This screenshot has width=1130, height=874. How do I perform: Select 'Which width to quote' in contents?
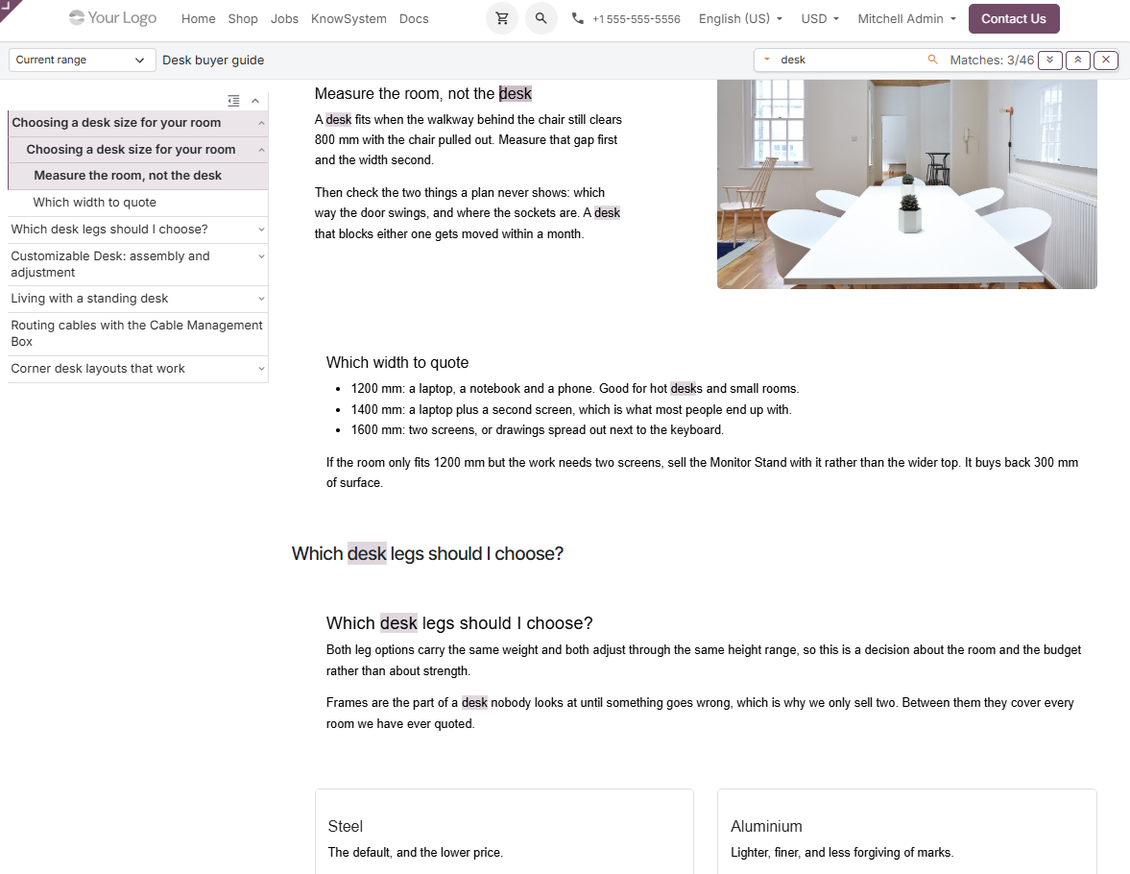(x=94, y=202)
